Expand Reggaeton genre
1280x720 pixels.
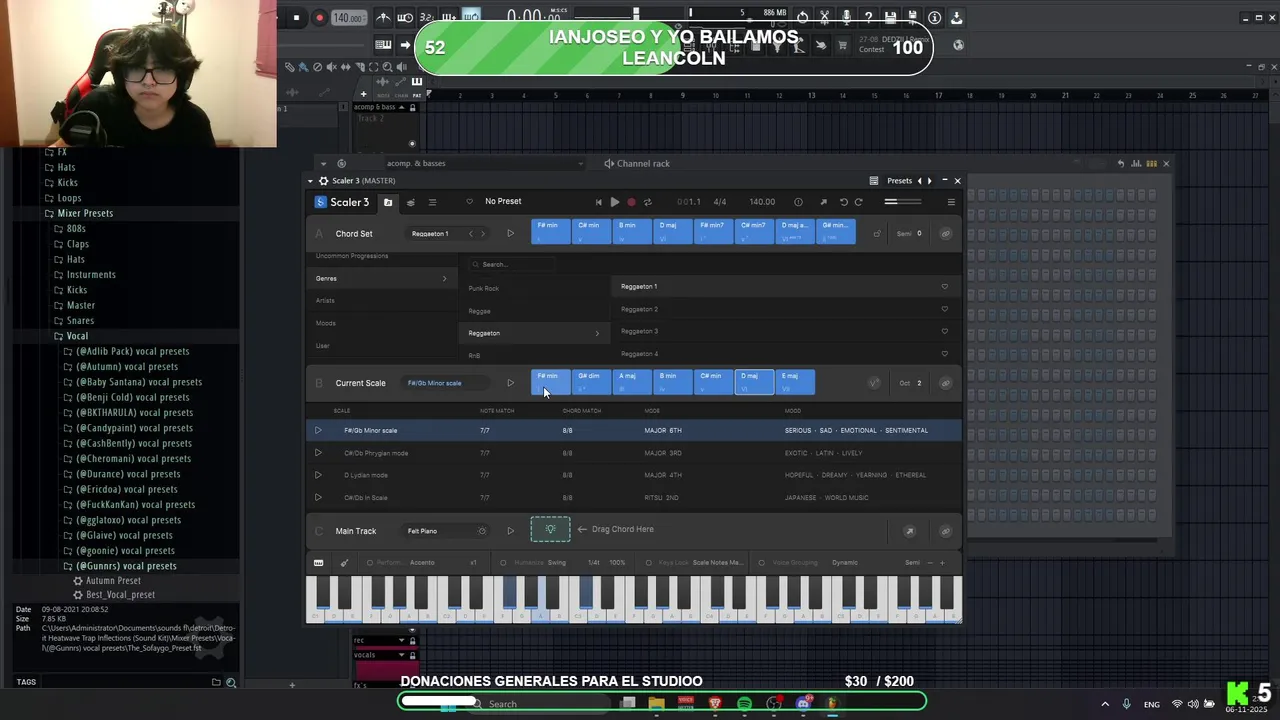pyautogui.click(x=535, y=333)
